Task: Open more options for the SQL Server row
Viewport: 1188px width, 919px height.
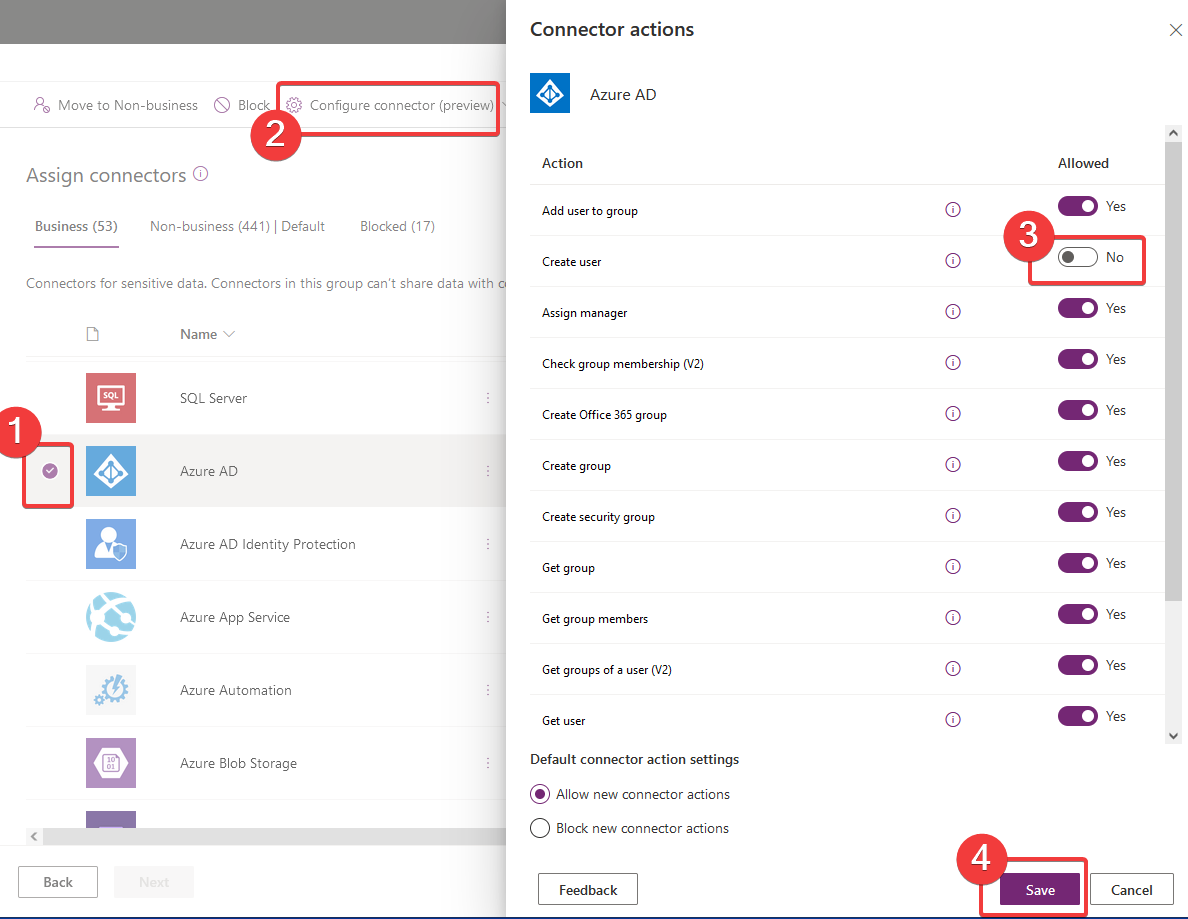Action: pos(488,397)
